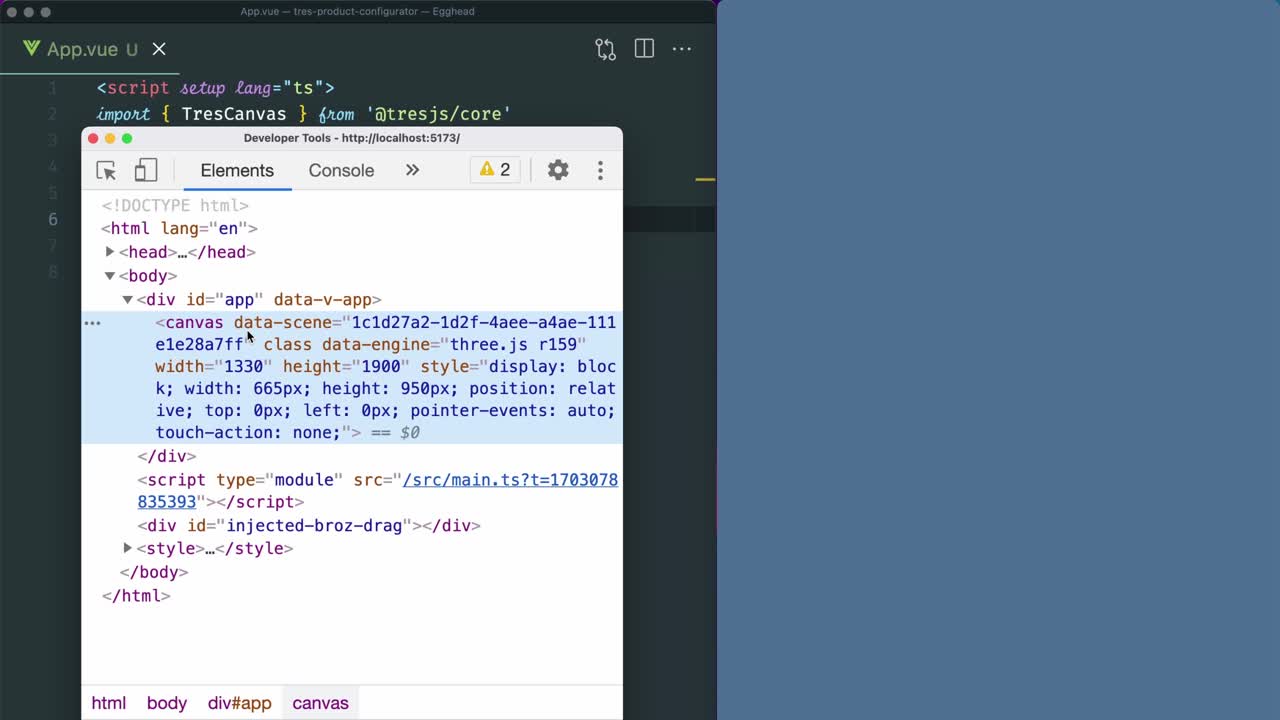Expand the style element node
This screenshot has width=1280, height=720.
pyautogui.click(x=128, y=548)
